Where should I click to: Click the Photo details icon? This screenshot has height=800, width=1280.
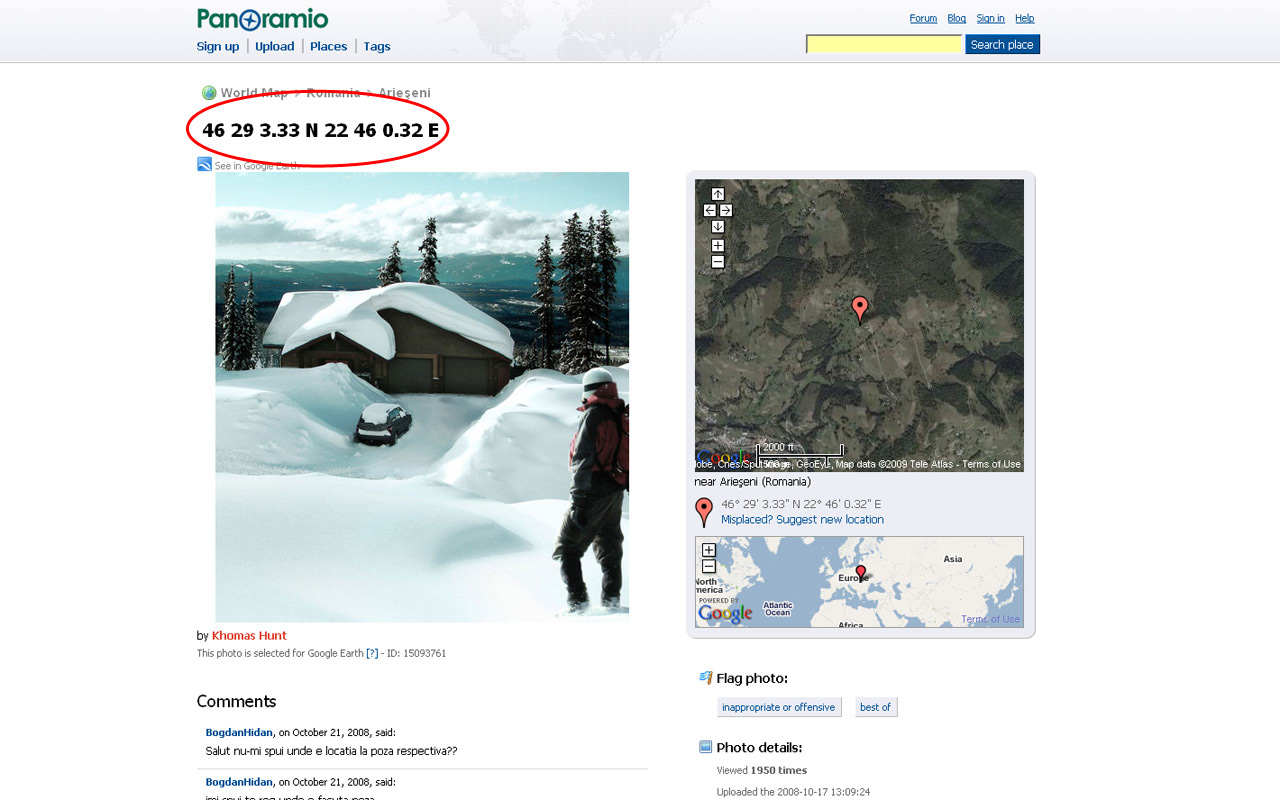[706, 747]
